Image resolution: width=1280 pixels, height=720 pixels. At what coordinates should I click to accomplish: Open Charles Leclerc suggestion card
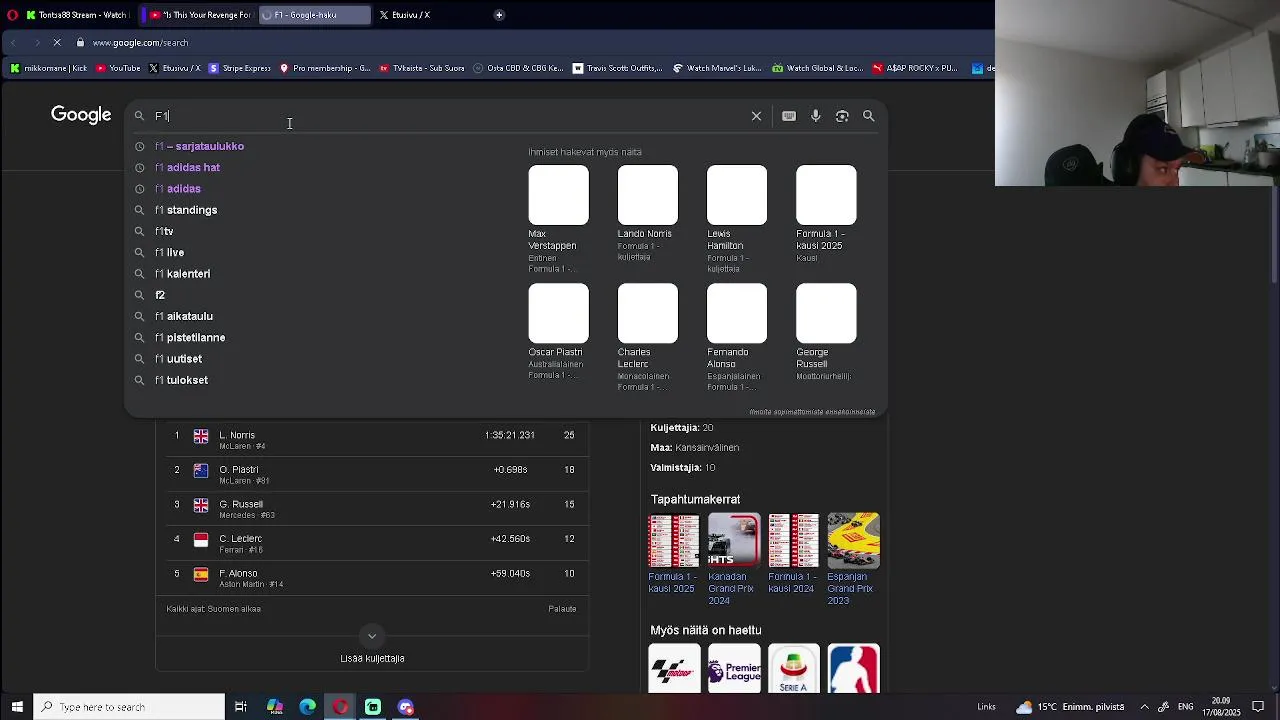coord(648,337)
